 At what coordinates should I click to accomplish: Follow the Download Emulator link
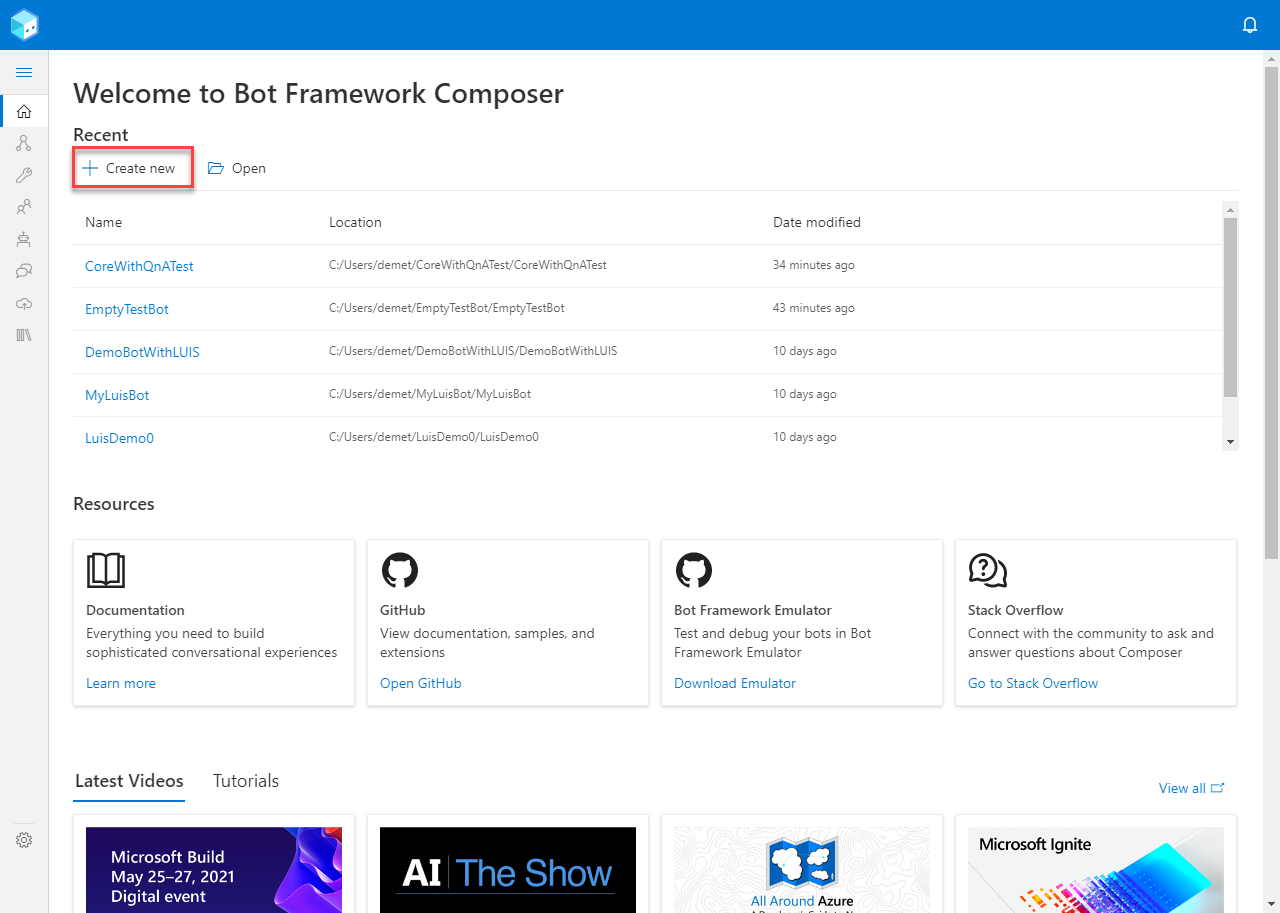pos(735,683)
